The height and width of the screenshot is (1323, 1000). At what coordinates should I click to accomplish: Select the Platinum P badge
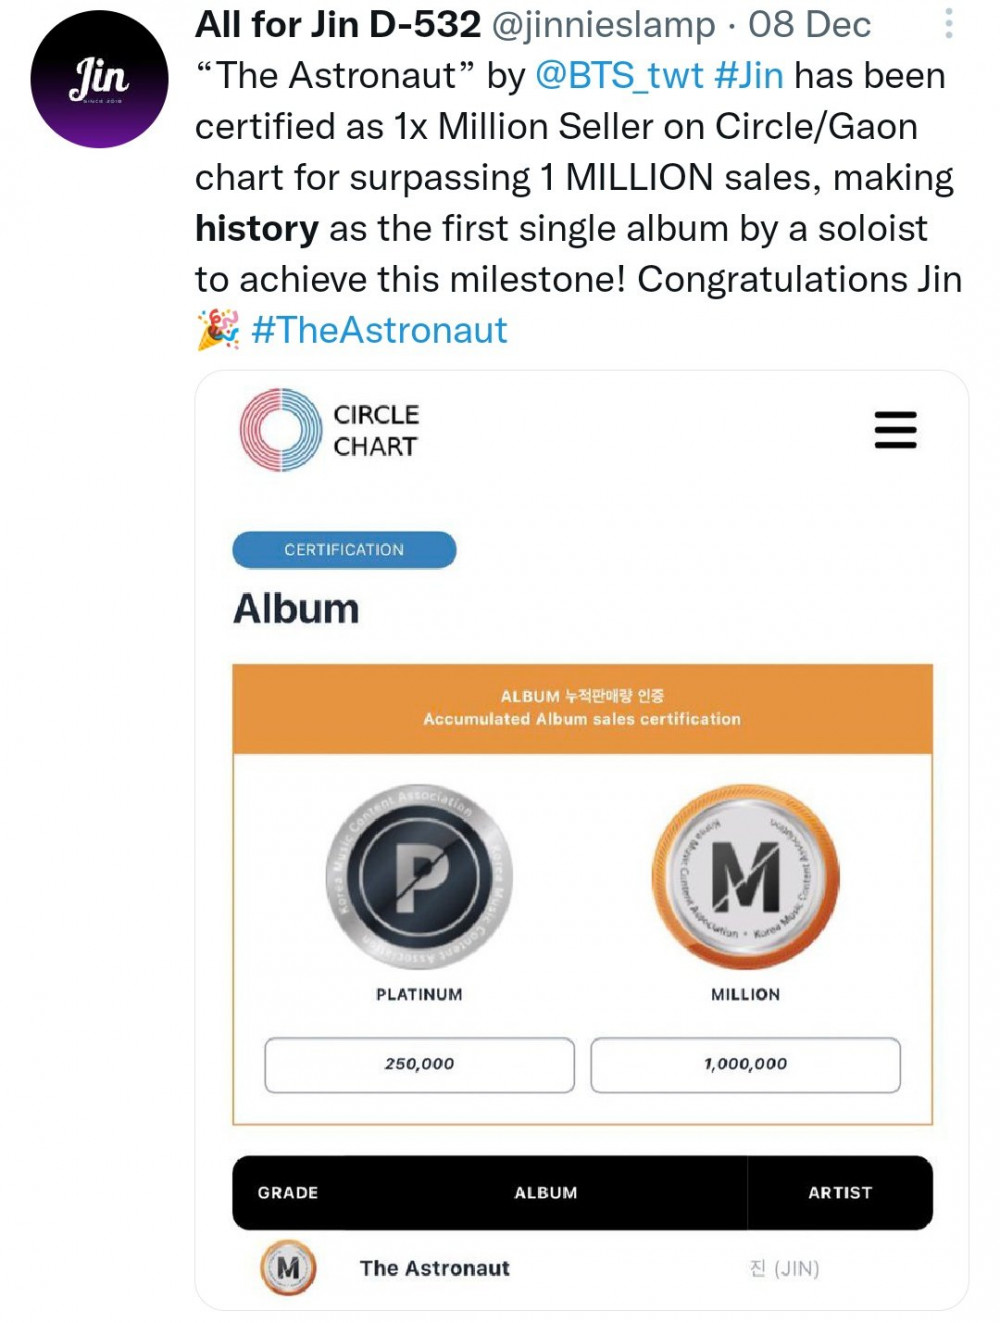click(420, 877)
